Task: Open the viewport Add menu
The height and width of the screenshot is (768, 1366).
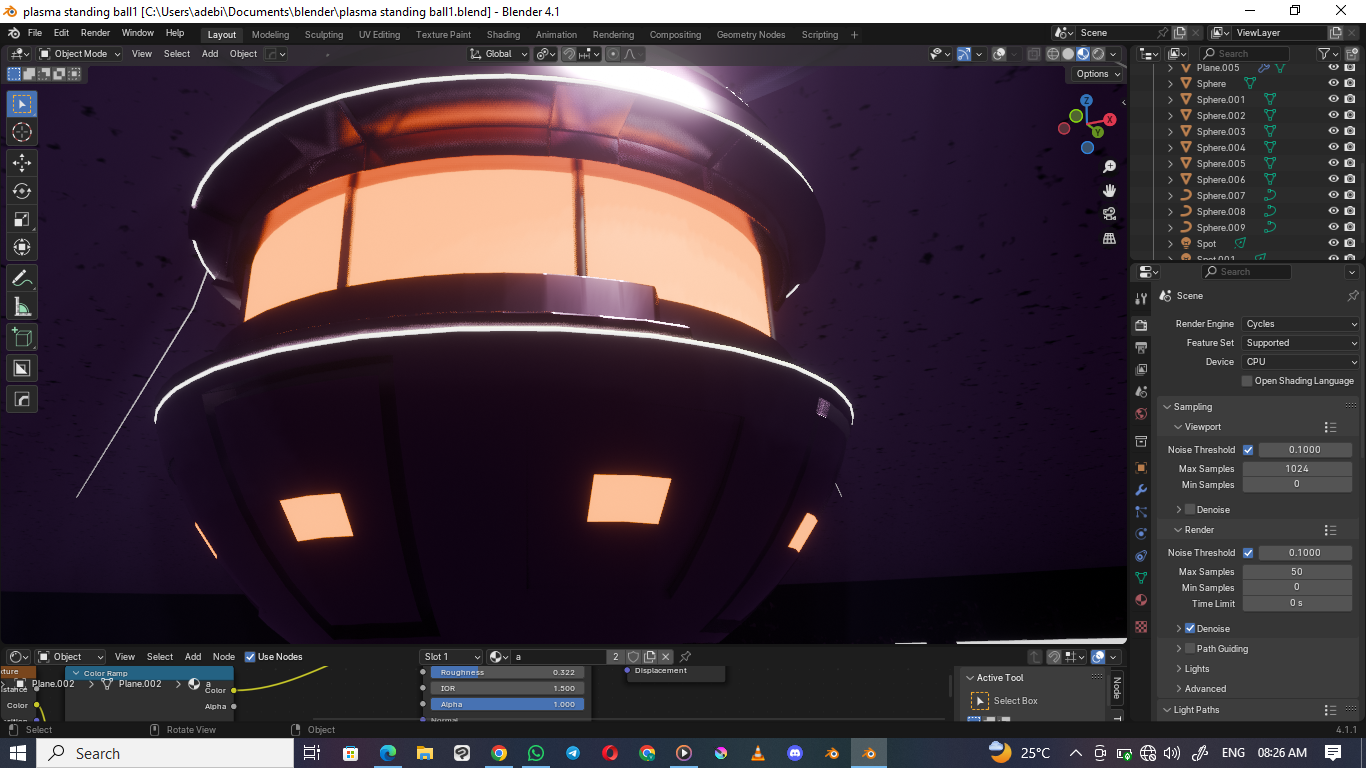Action: click(210, 54)
